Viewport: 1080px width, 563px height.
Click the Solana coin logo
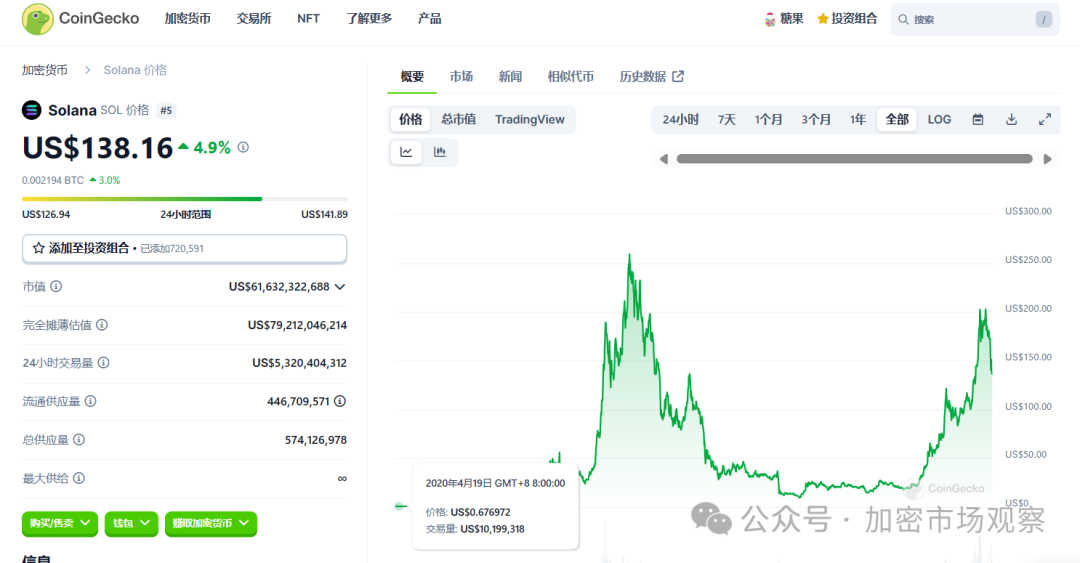pyautogui.click(x=32, y=110)
